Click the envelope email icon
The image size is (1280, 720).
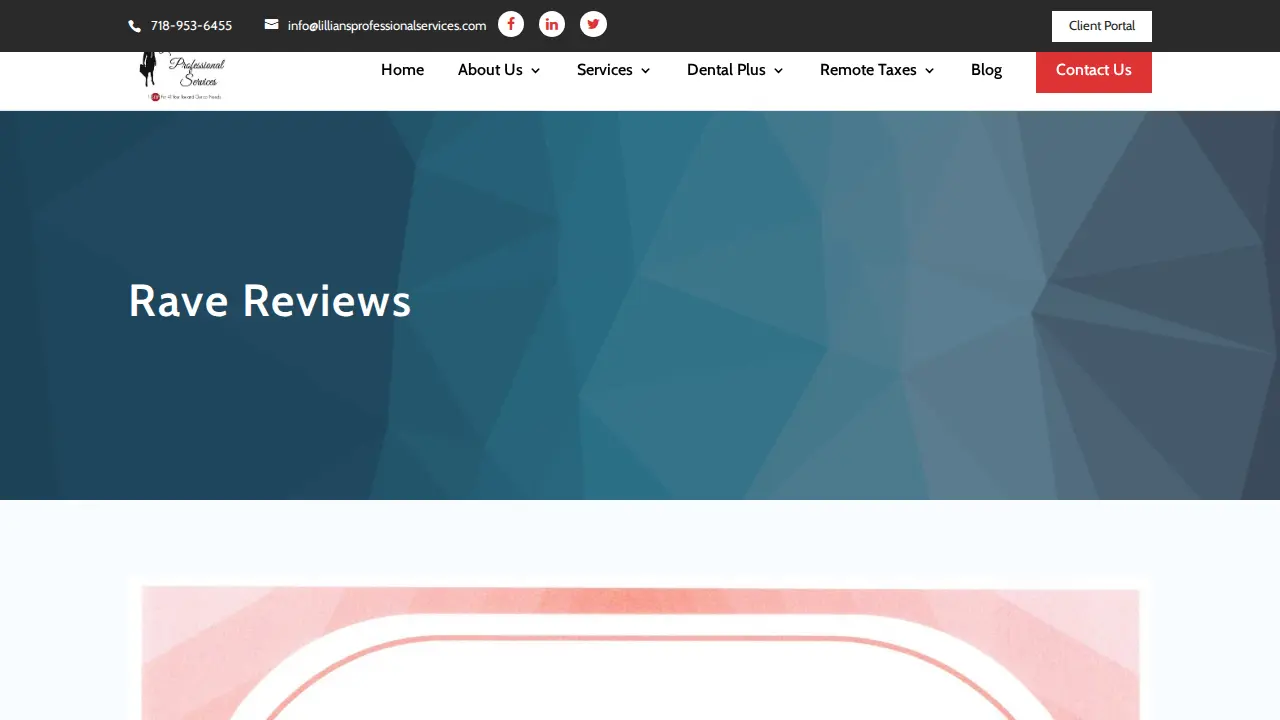[x=271, y=25]
